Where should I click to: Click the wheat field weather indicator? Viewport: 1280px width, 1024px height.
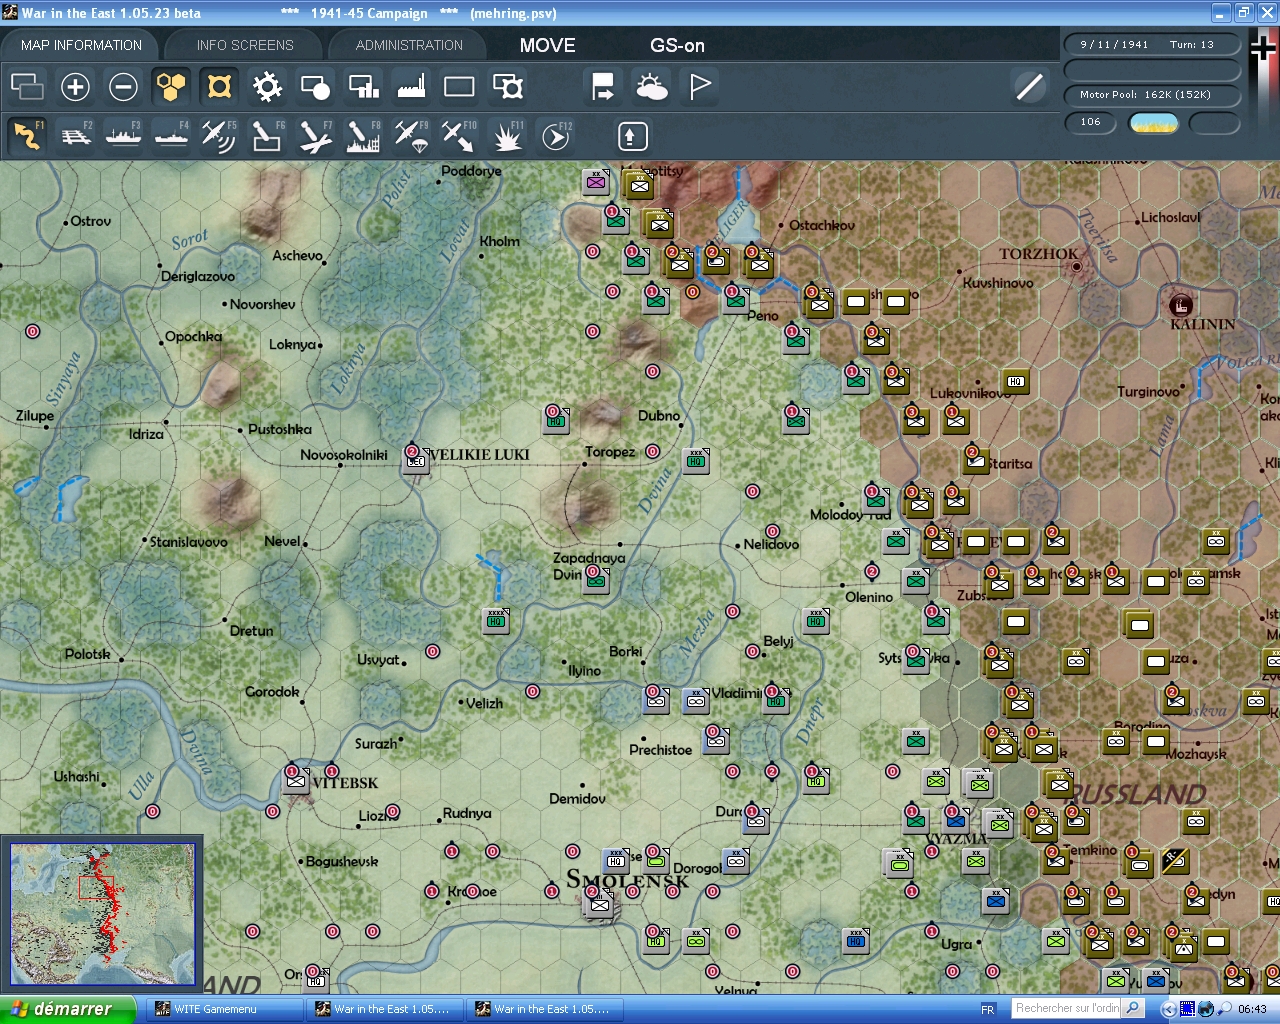(x=1153, y=123)
